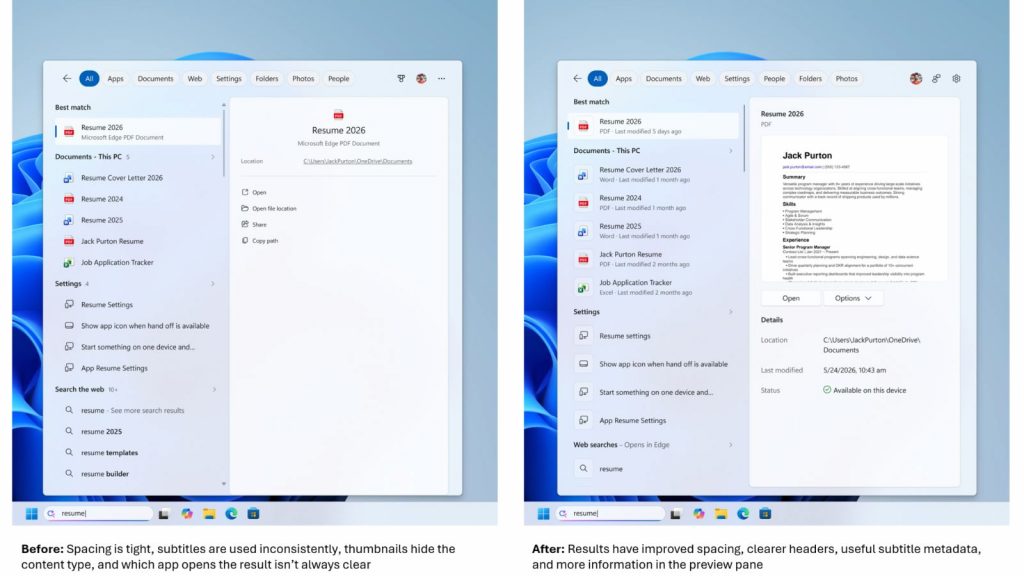This screenshot has width=1024, height=576.
Task: Open Microsoft Store on the After taskbar
Action: [x=765, y=514]
